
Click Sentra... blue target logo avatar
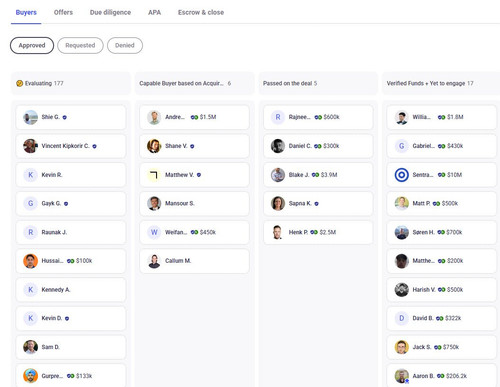coord(402,175)
